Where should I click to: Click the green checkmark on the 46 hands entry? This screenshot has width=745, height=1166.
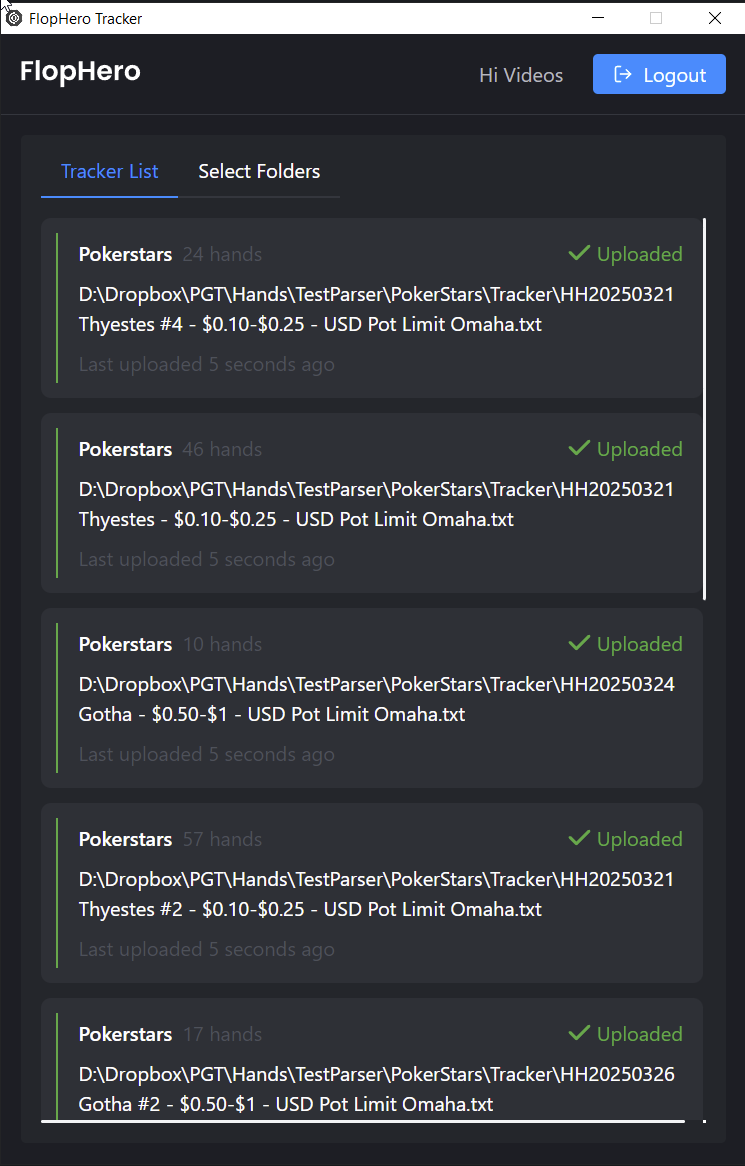pos(579,448)
